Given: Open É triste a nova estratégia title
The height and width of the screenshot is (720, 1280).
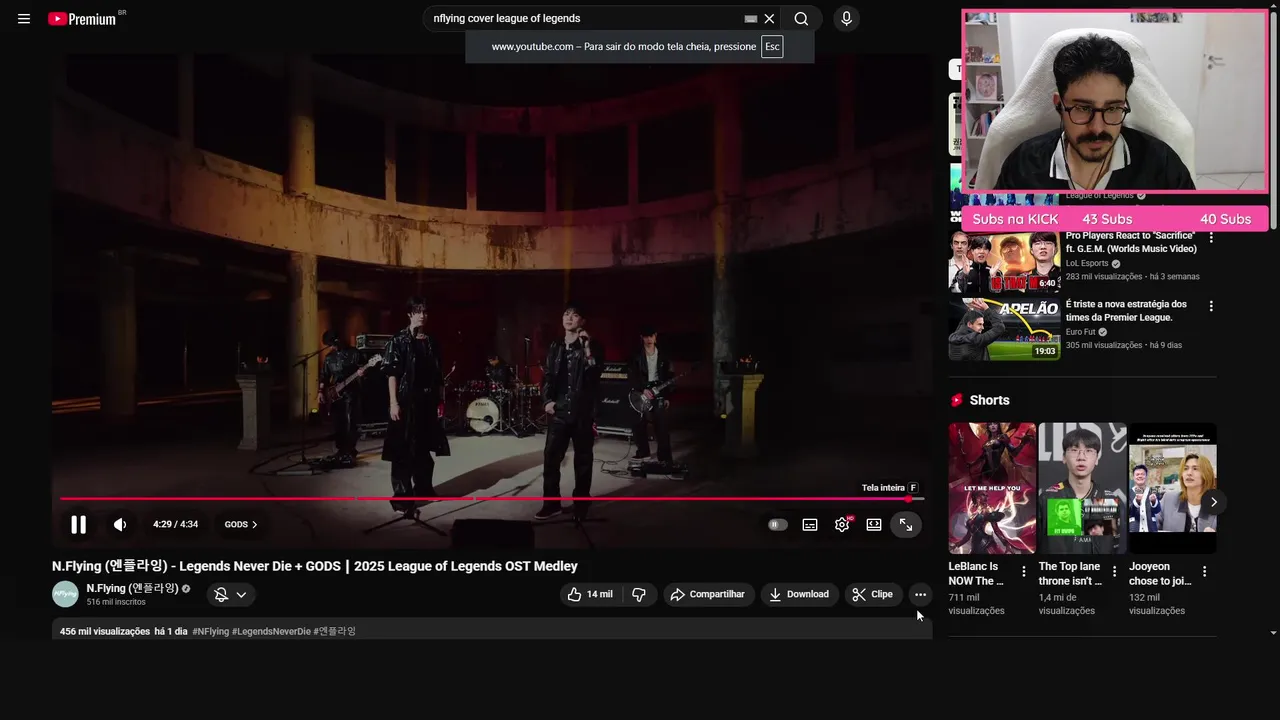Looking at the screenshot, I should (1126, 311).
